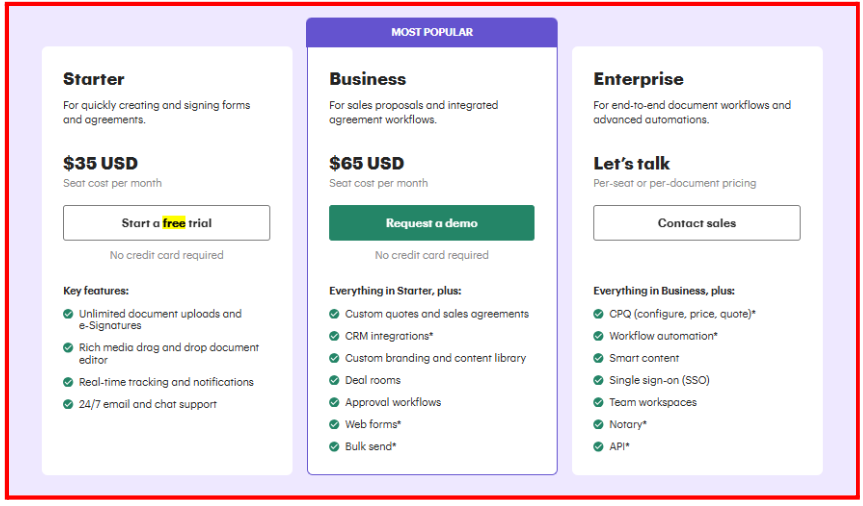Image resolution: width=863 pixels, height=506 pixels.
Task: Select the Business plan heading
Action: coord(367,79)
